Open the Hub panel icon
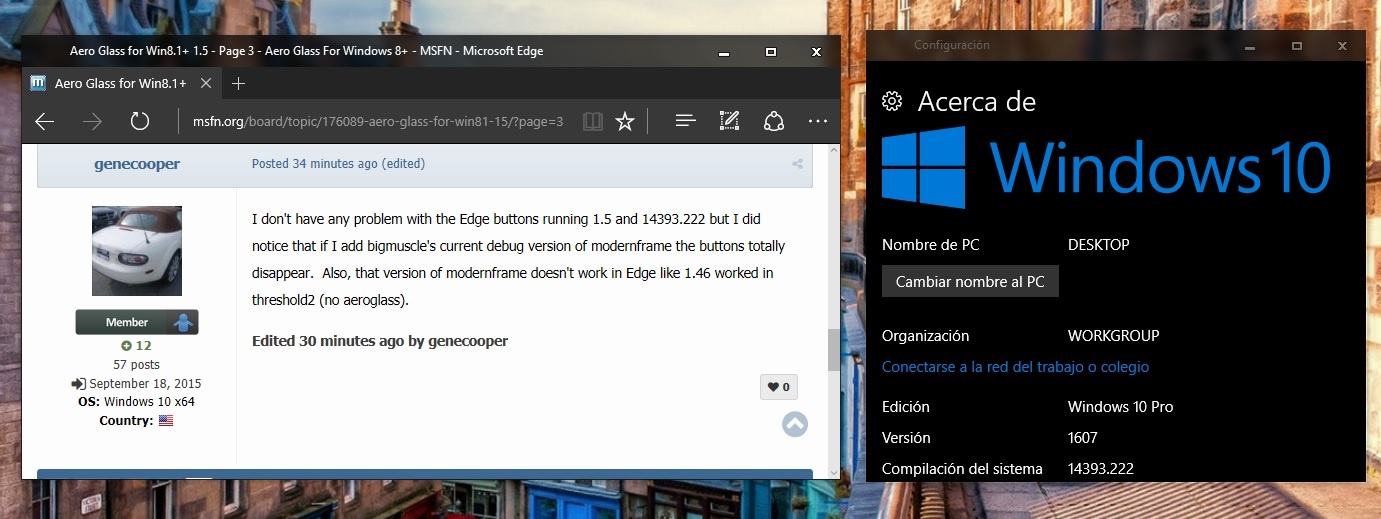 (685, 122)
